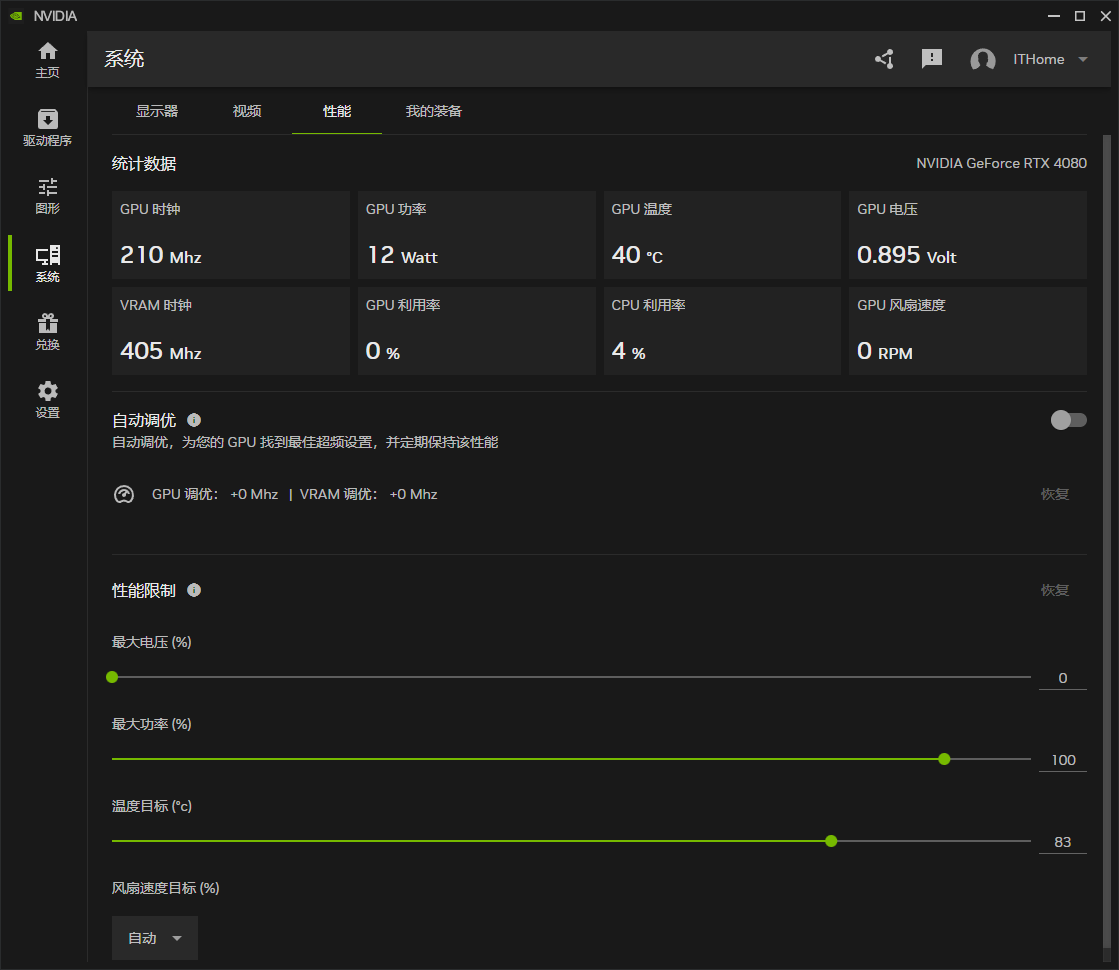This screenshot has height=970, width=1119.
Task: Click the 系统 (System) sidebar icon
Action: pyautogui.click(x=47, y=263)
